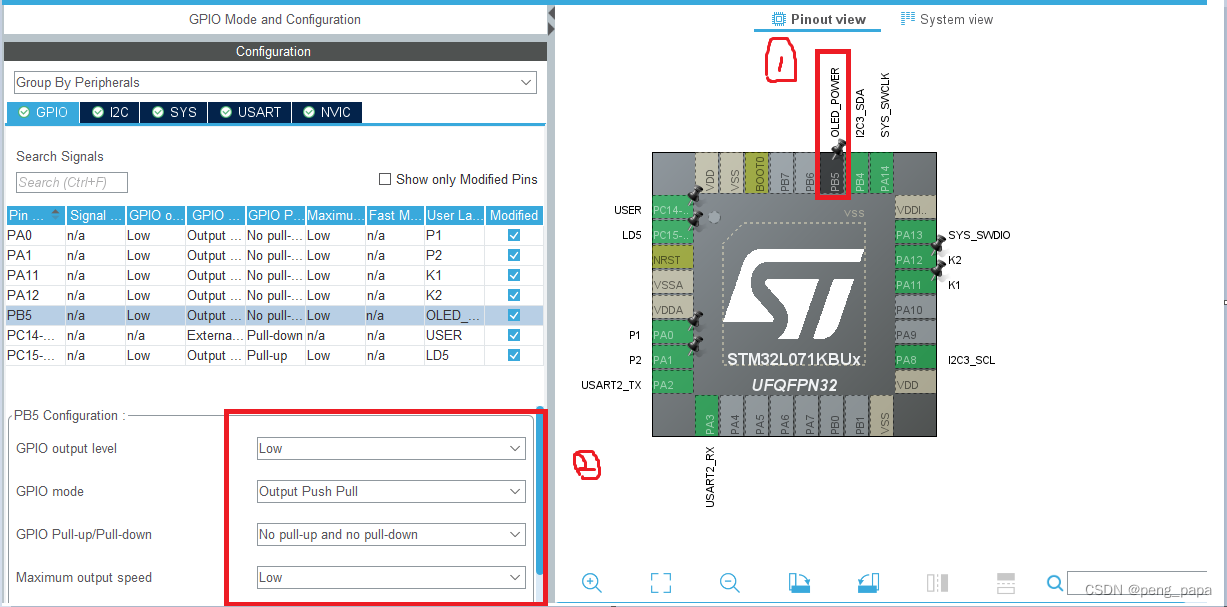
Task: Click the grayed-out split horizontal view icon
Action: point(1007,583)
